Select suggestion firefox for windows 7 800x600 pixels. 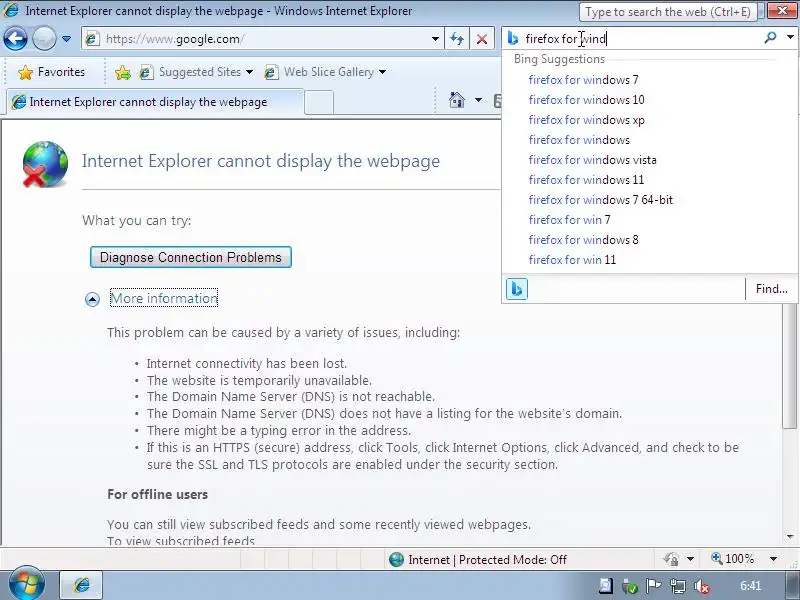pyautogui.click(x=583, y=80)
